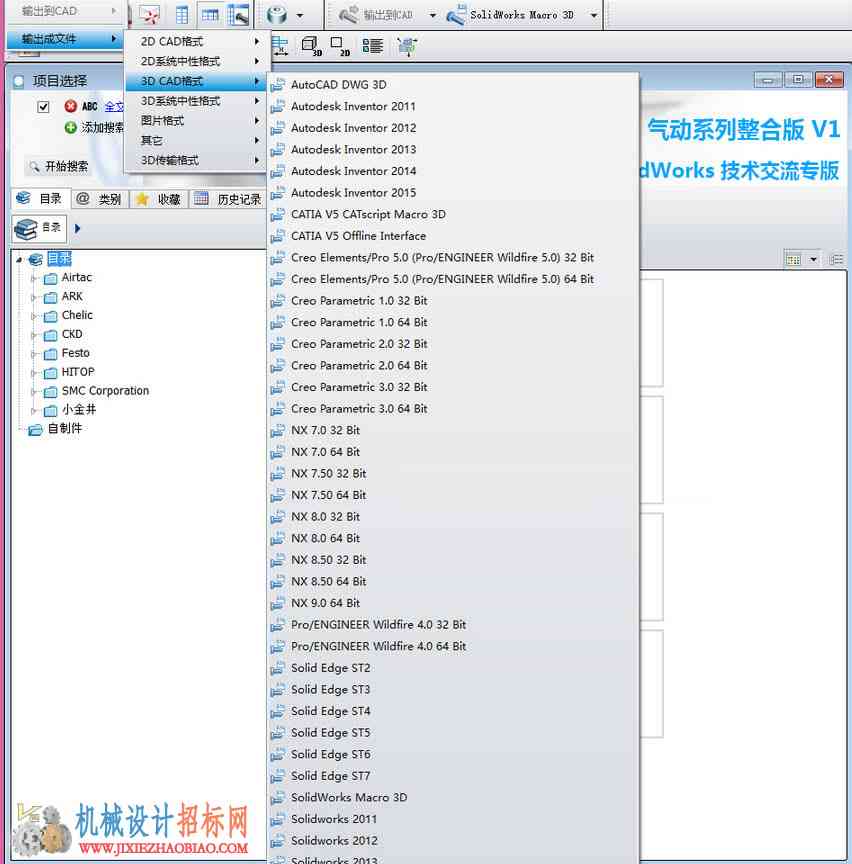Expand the SMC Corporation folder

(x=33, y=392)
